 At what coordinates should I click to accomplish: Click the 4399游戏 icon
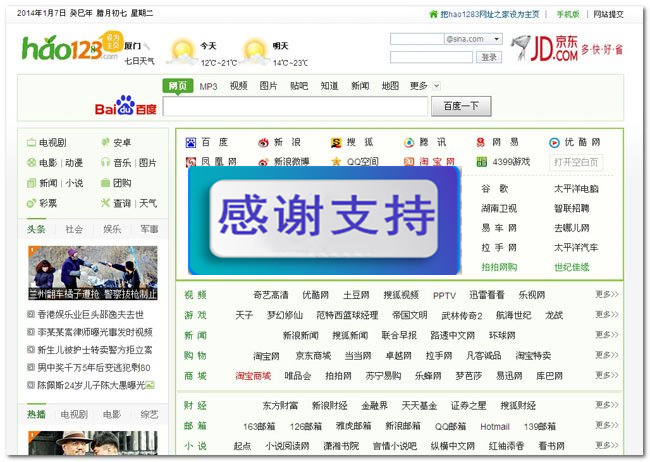click(x=482, y=162)
